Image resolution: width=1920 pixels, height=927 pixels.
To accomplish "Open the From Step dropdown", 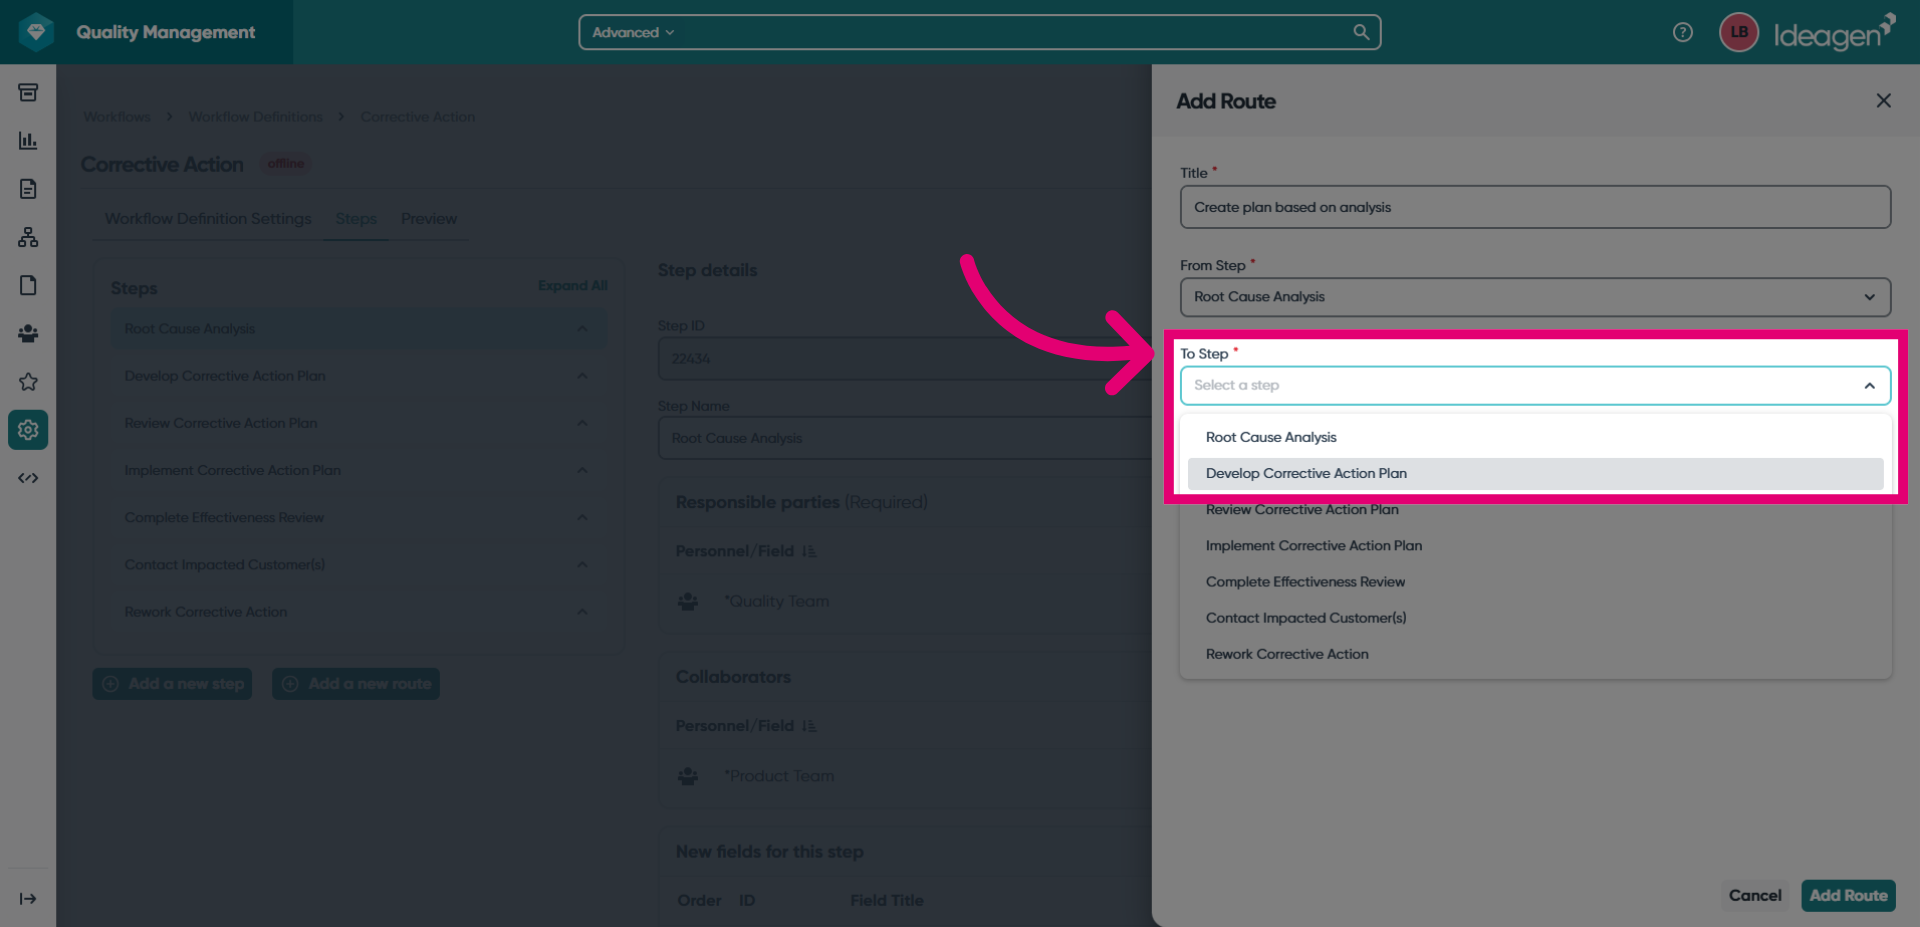I will coord(1535,297).
